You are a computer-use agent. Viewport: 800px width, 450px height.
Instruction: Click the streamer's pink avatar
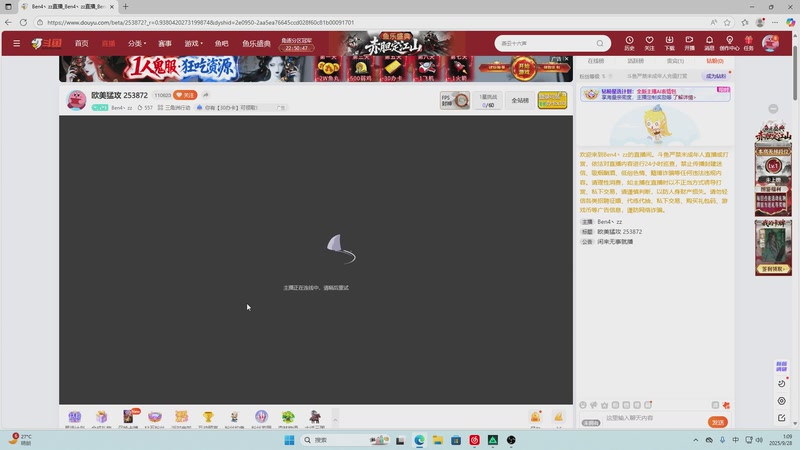tap(77, 100)
